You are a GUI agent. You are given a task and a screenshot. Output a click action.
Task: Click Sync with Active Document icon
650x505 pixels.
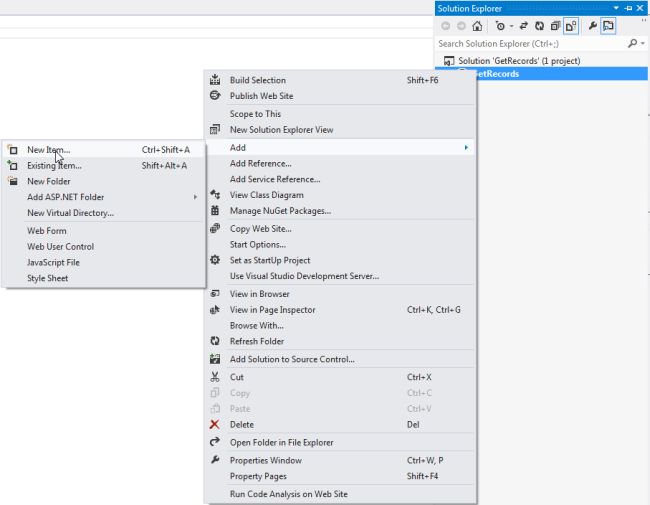pyautogui.click(x=524, y=26)
